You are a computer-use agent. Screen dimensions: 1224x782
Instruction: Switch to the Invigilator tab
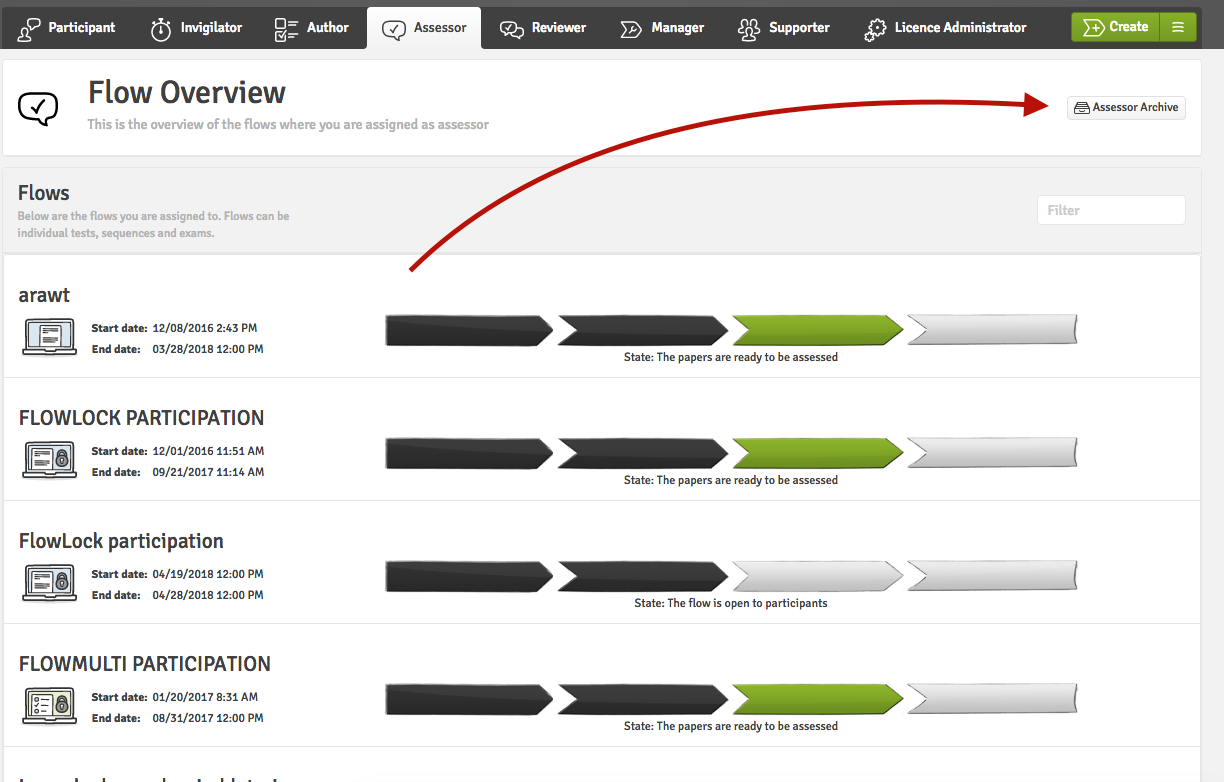tap(196, 28)
